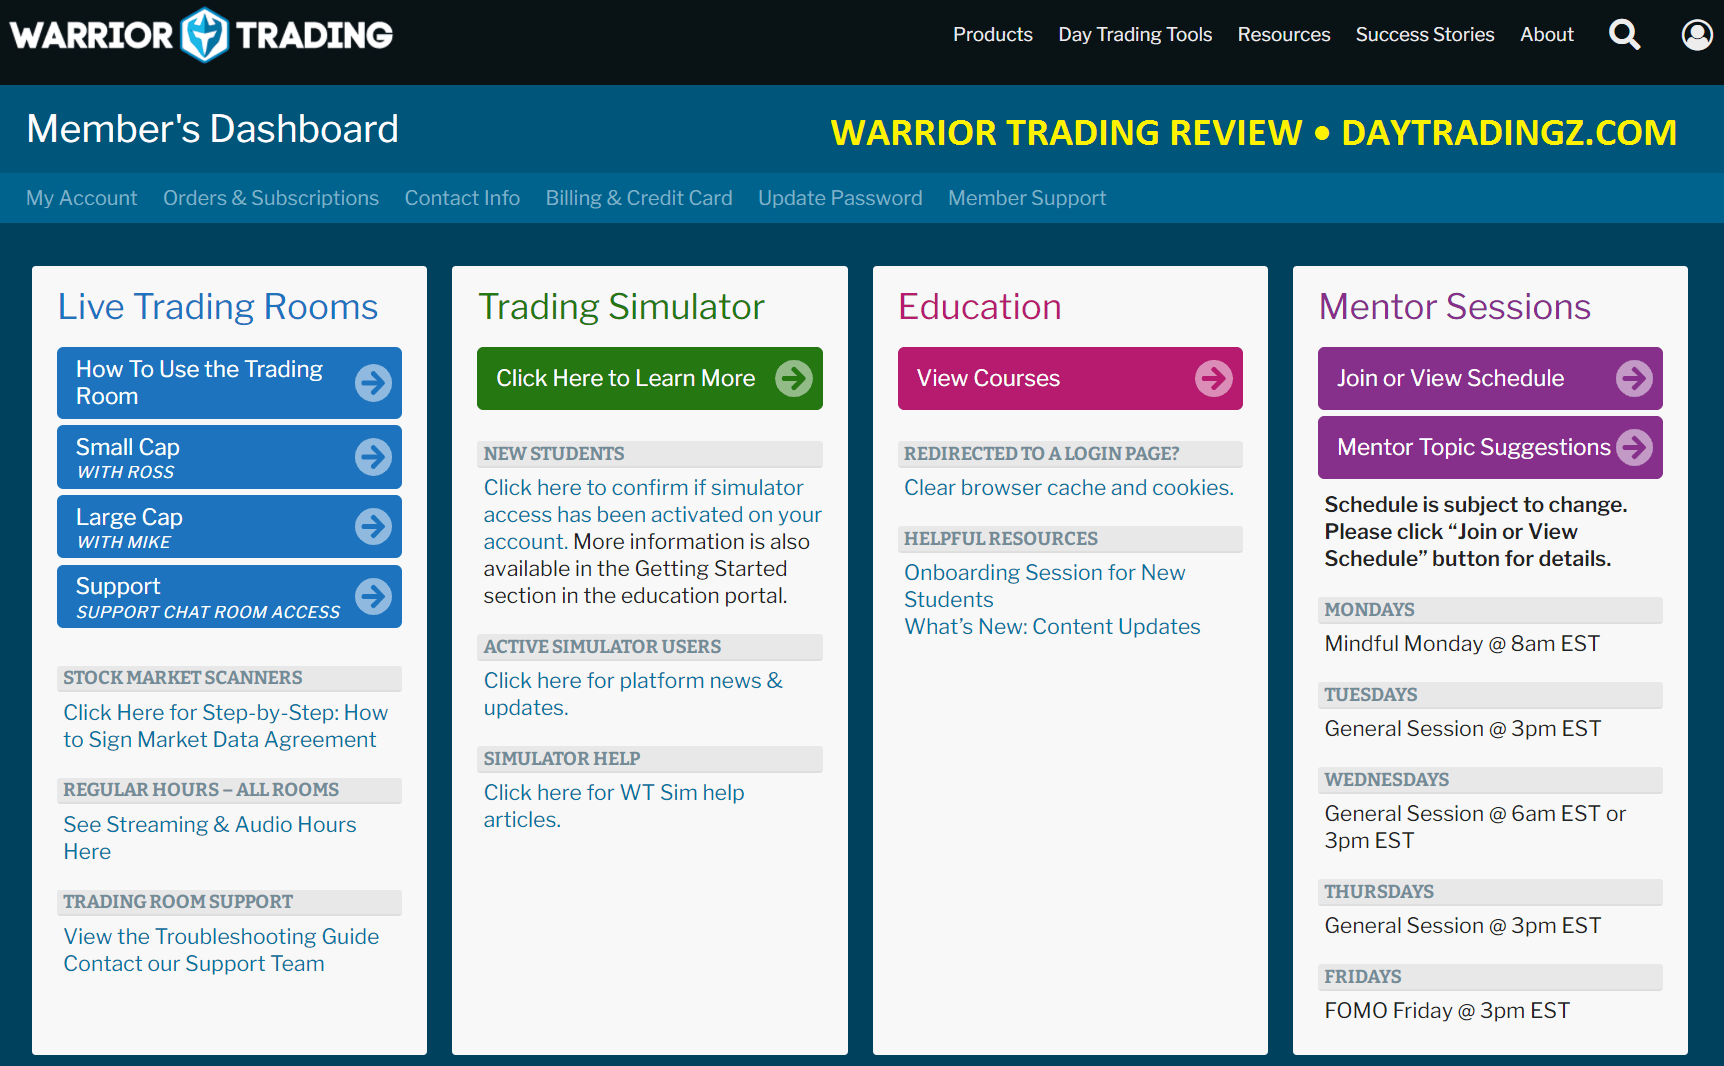Screen dimensions: 1724x1066
Task: Open the Resources menu
Action: click(1284, 35)
